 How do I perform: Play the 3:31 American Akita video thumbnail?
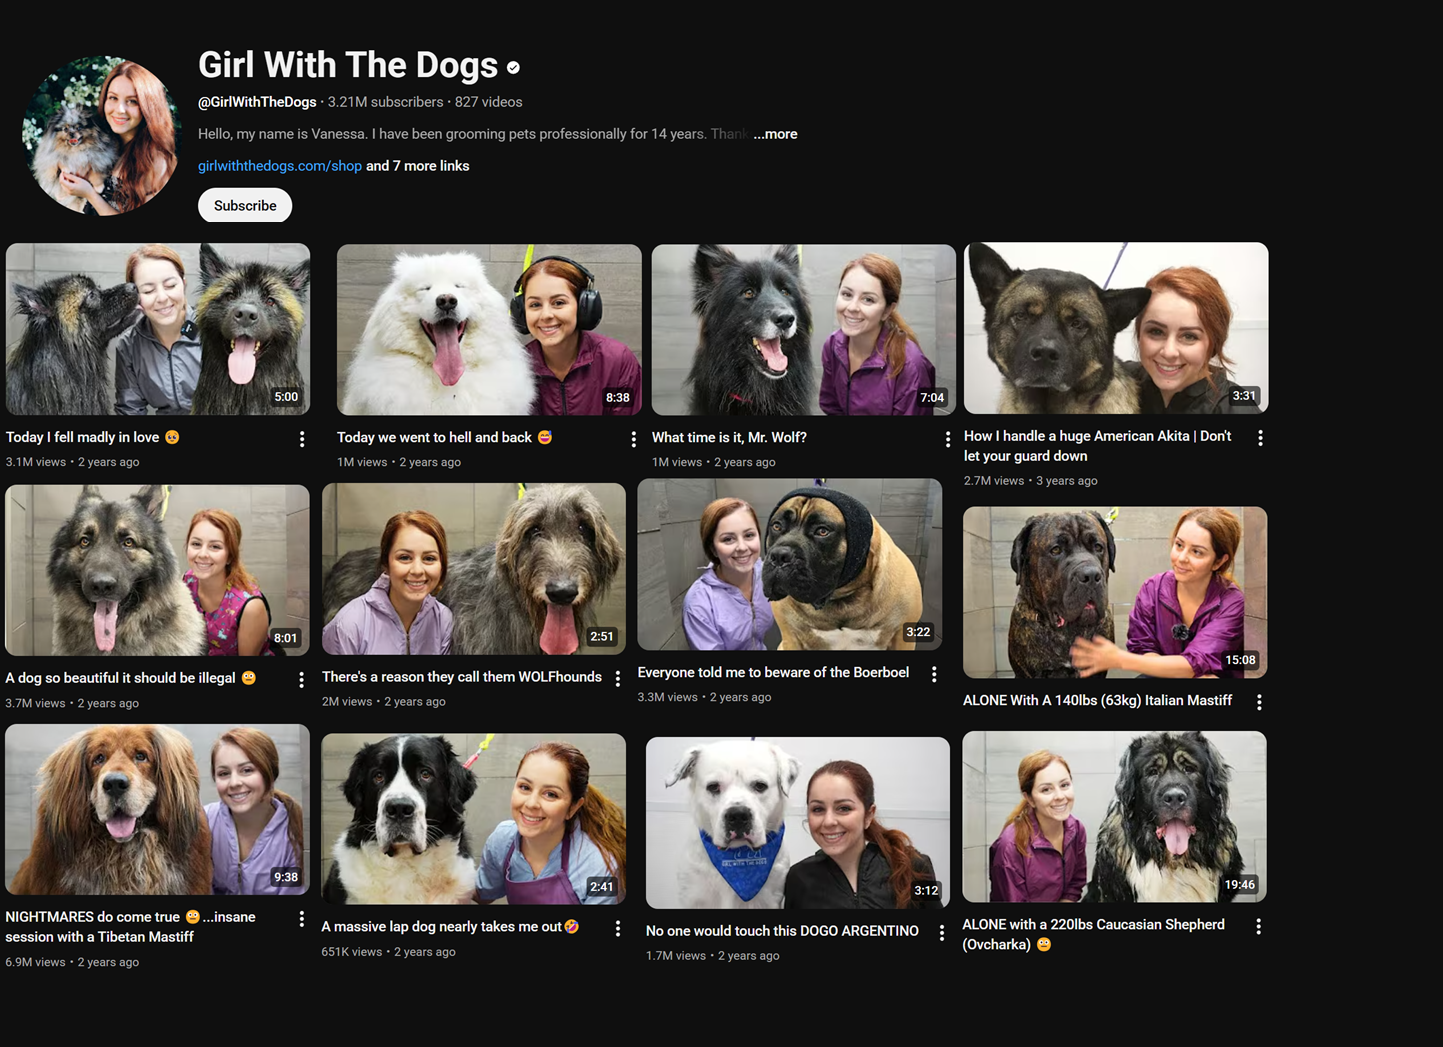1116,328
